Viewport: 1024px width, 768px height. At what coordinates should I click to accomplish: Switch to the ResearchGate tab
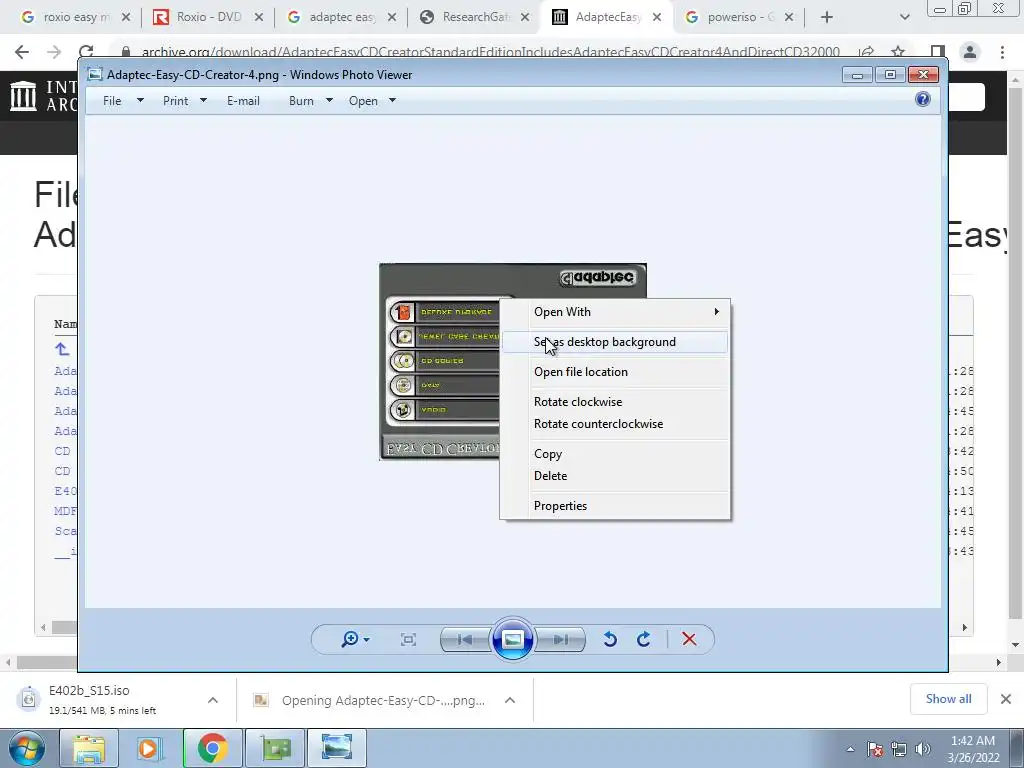point(474,18)
